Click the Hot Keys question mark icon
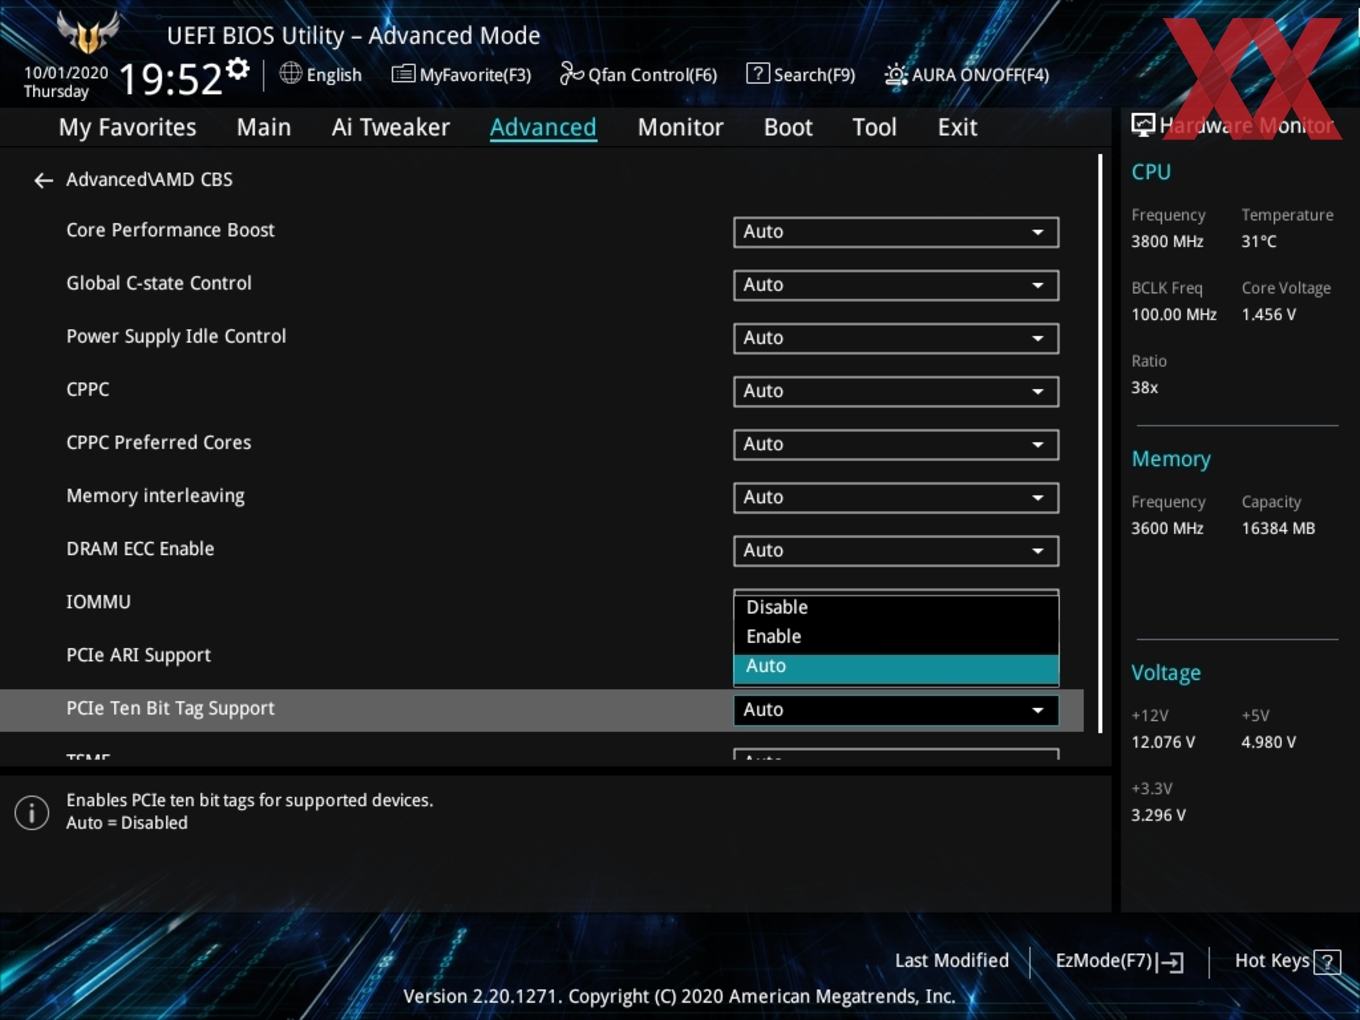This screenshot has height=1020, width=1360. [1327, 962]
